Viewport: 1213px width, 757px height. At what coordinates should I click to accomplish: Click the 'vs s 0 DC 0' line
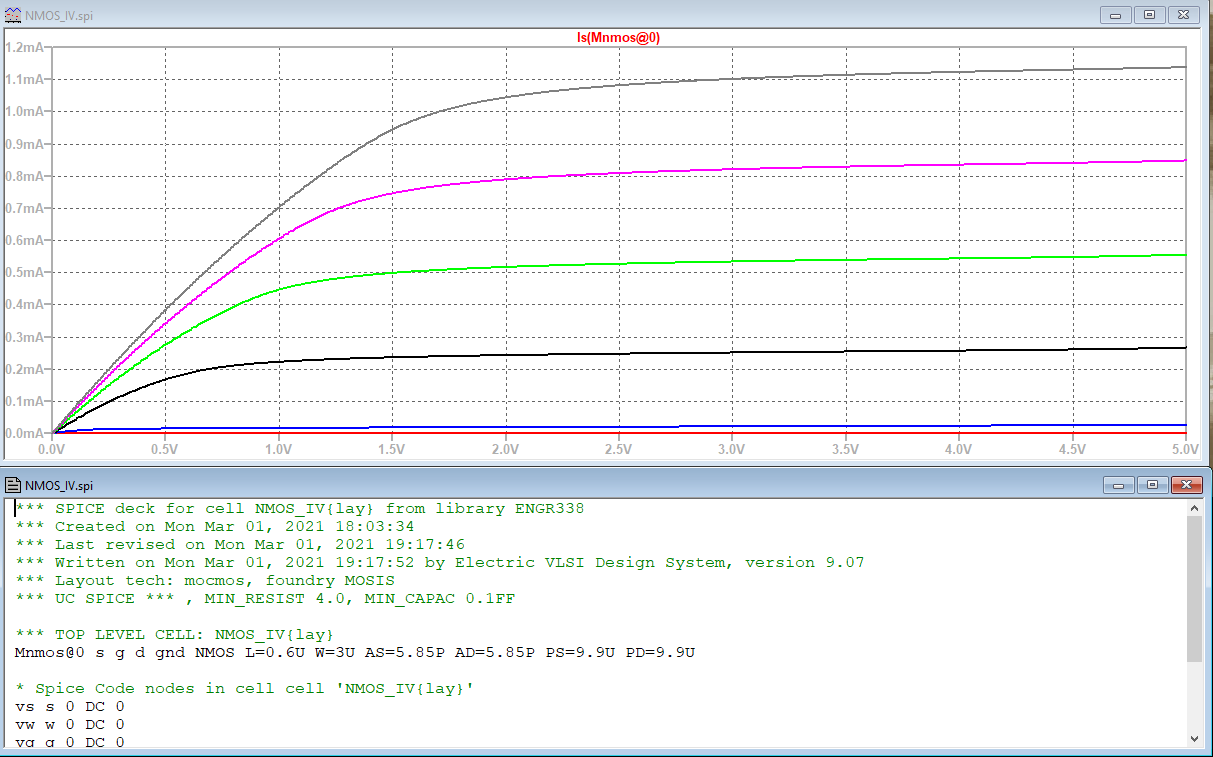coord(70,706)
